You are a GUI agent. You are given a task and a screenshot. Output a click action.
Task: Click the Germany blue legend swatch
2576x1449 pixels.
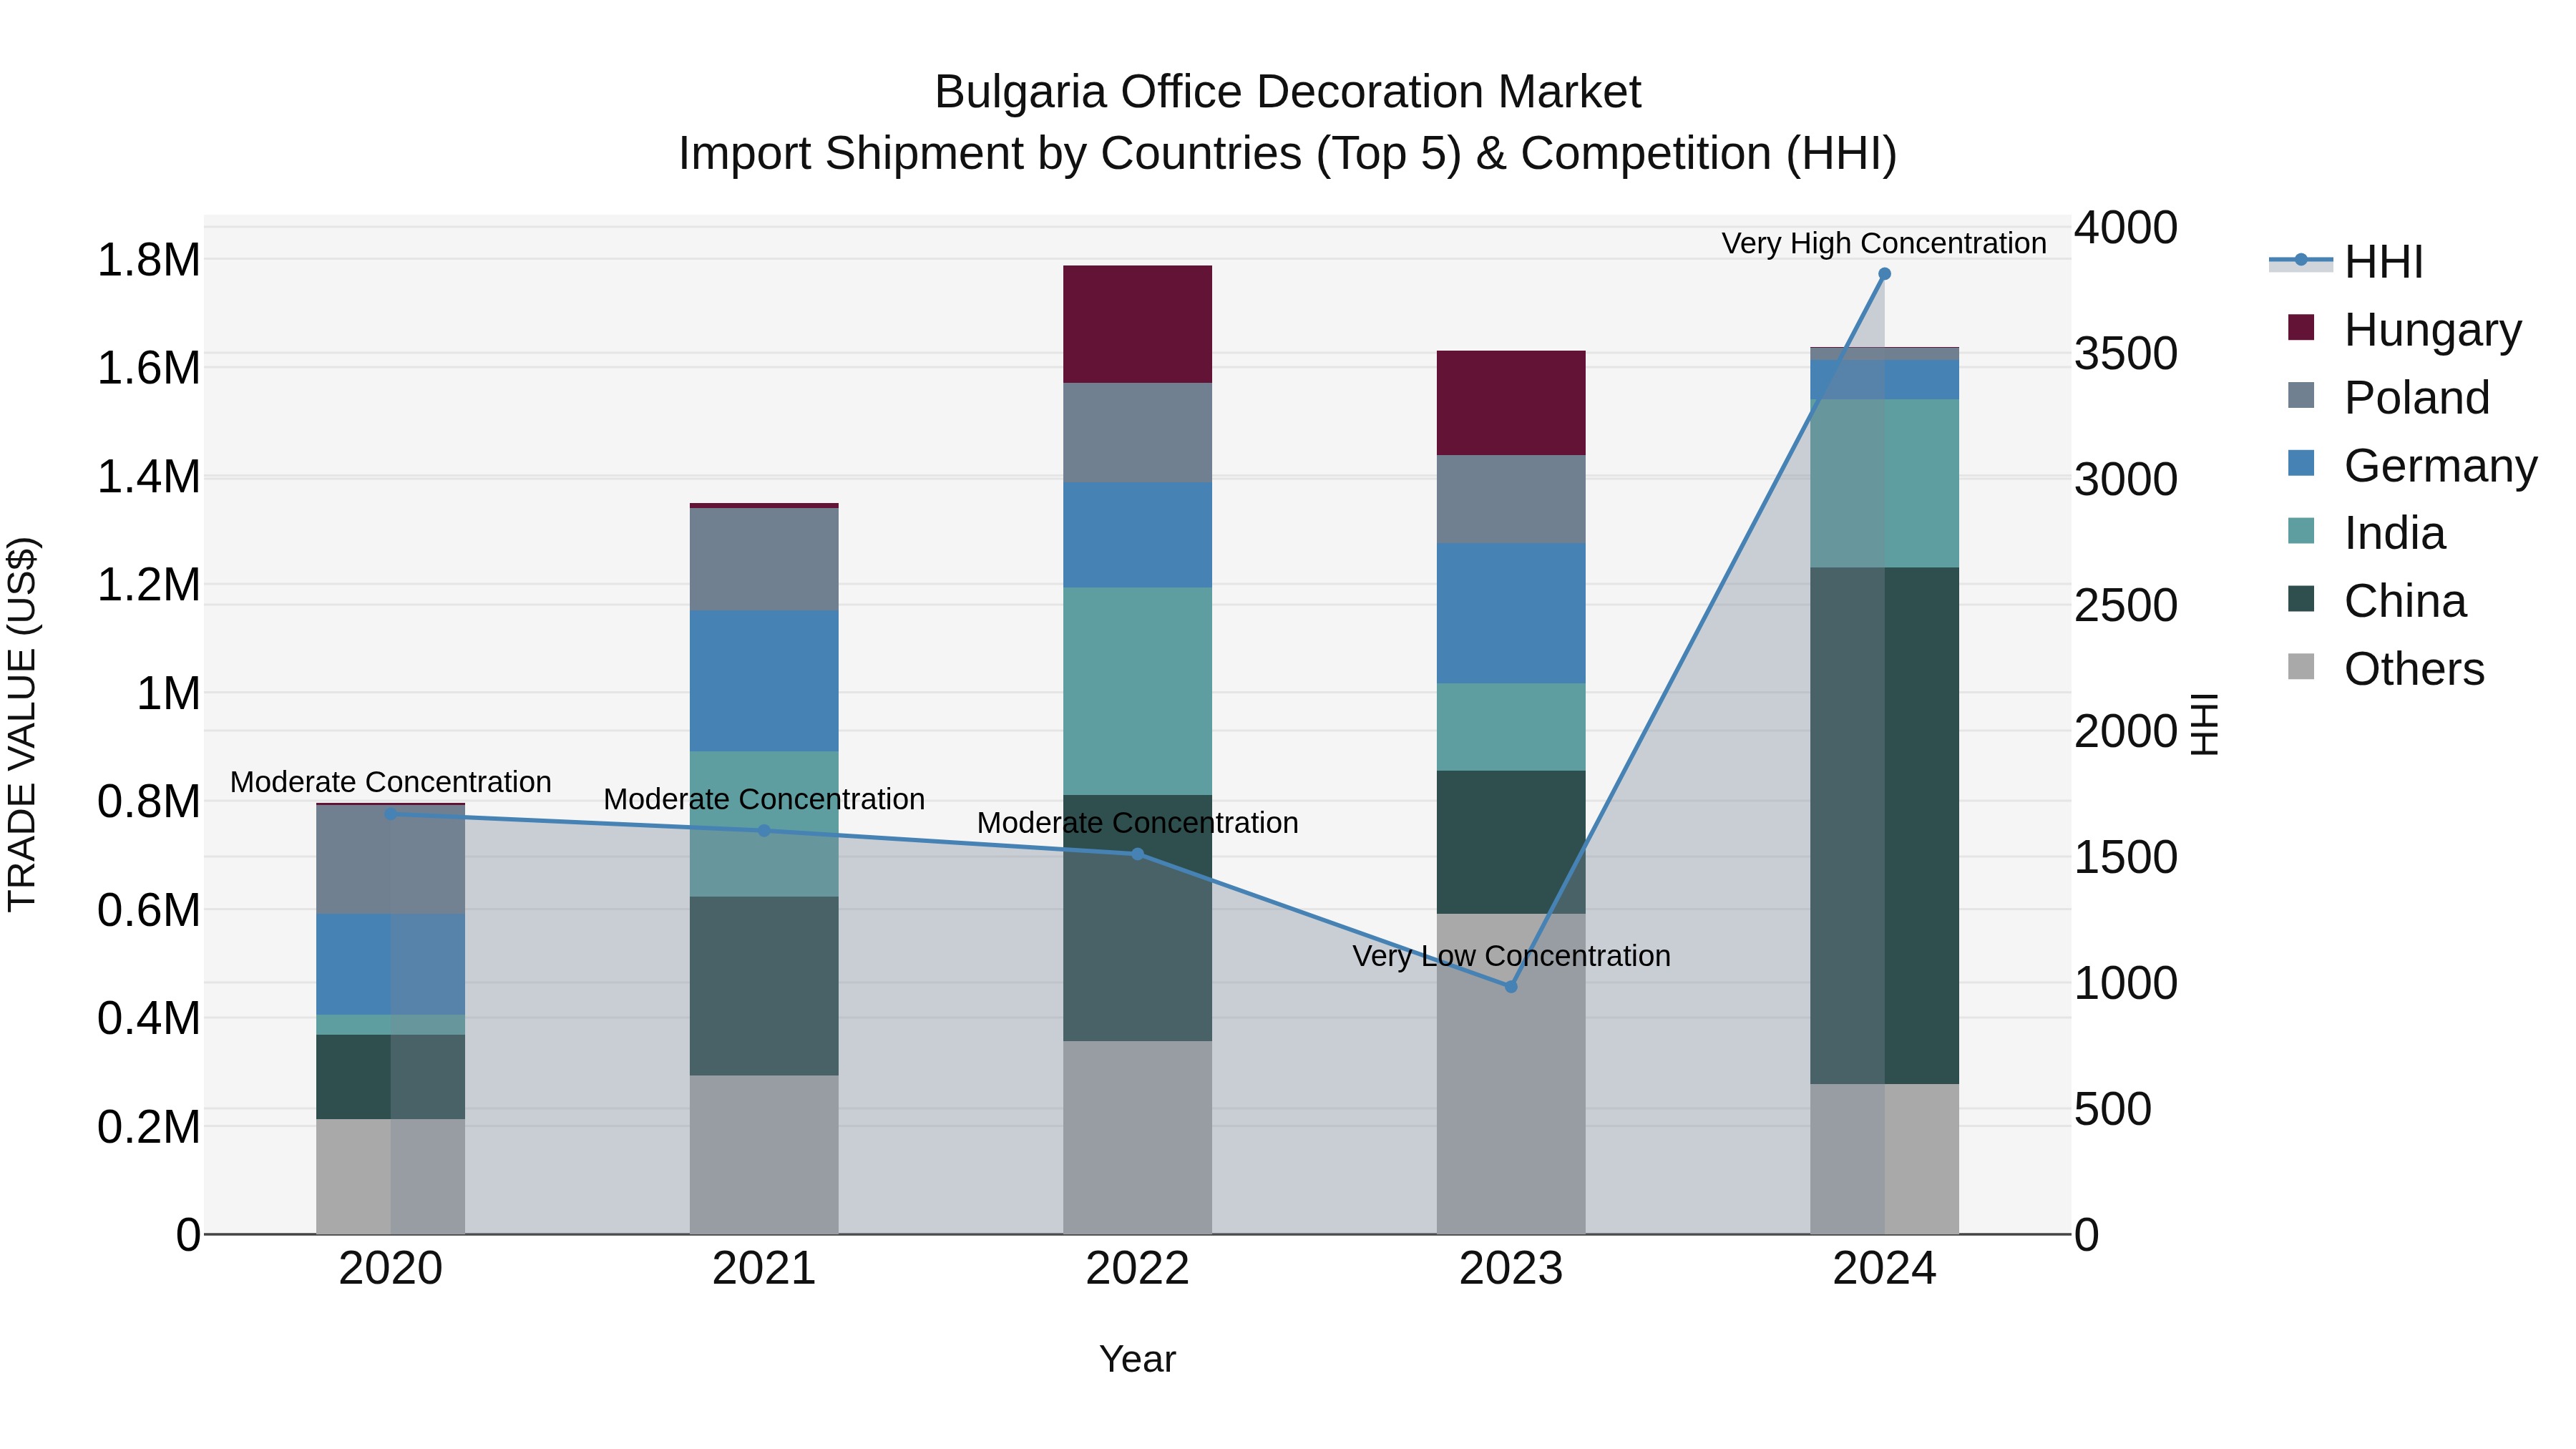tap(2301, 463)
